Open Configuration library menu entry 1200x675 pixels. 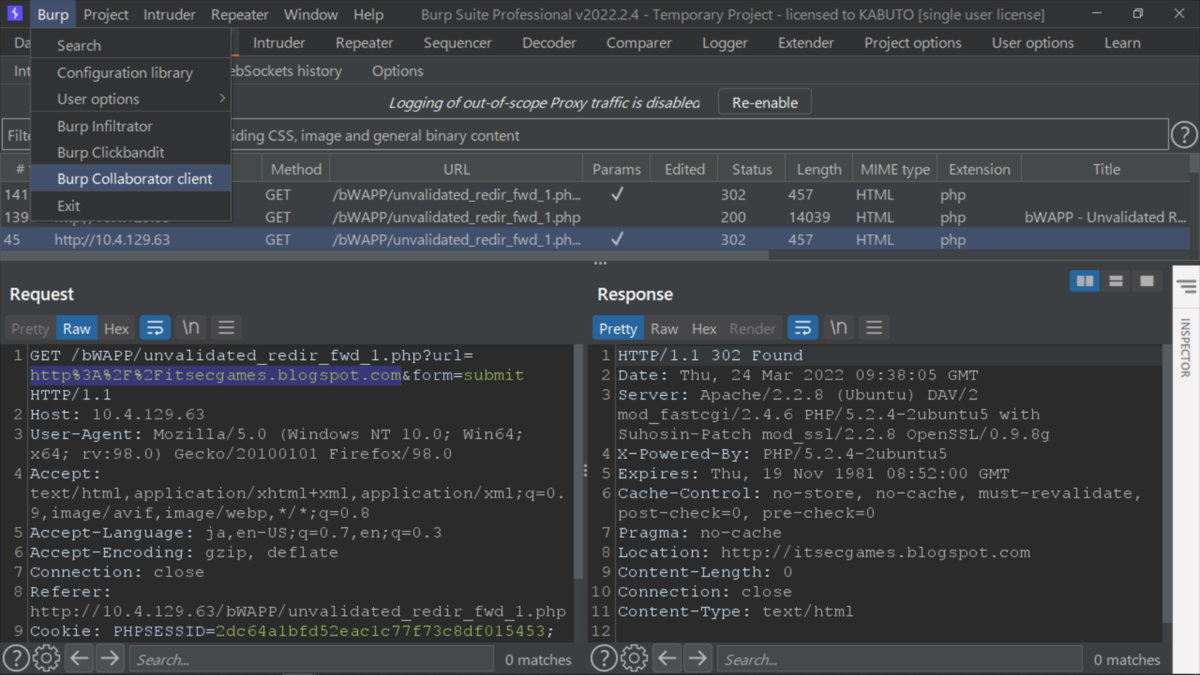tap(130, 73)
